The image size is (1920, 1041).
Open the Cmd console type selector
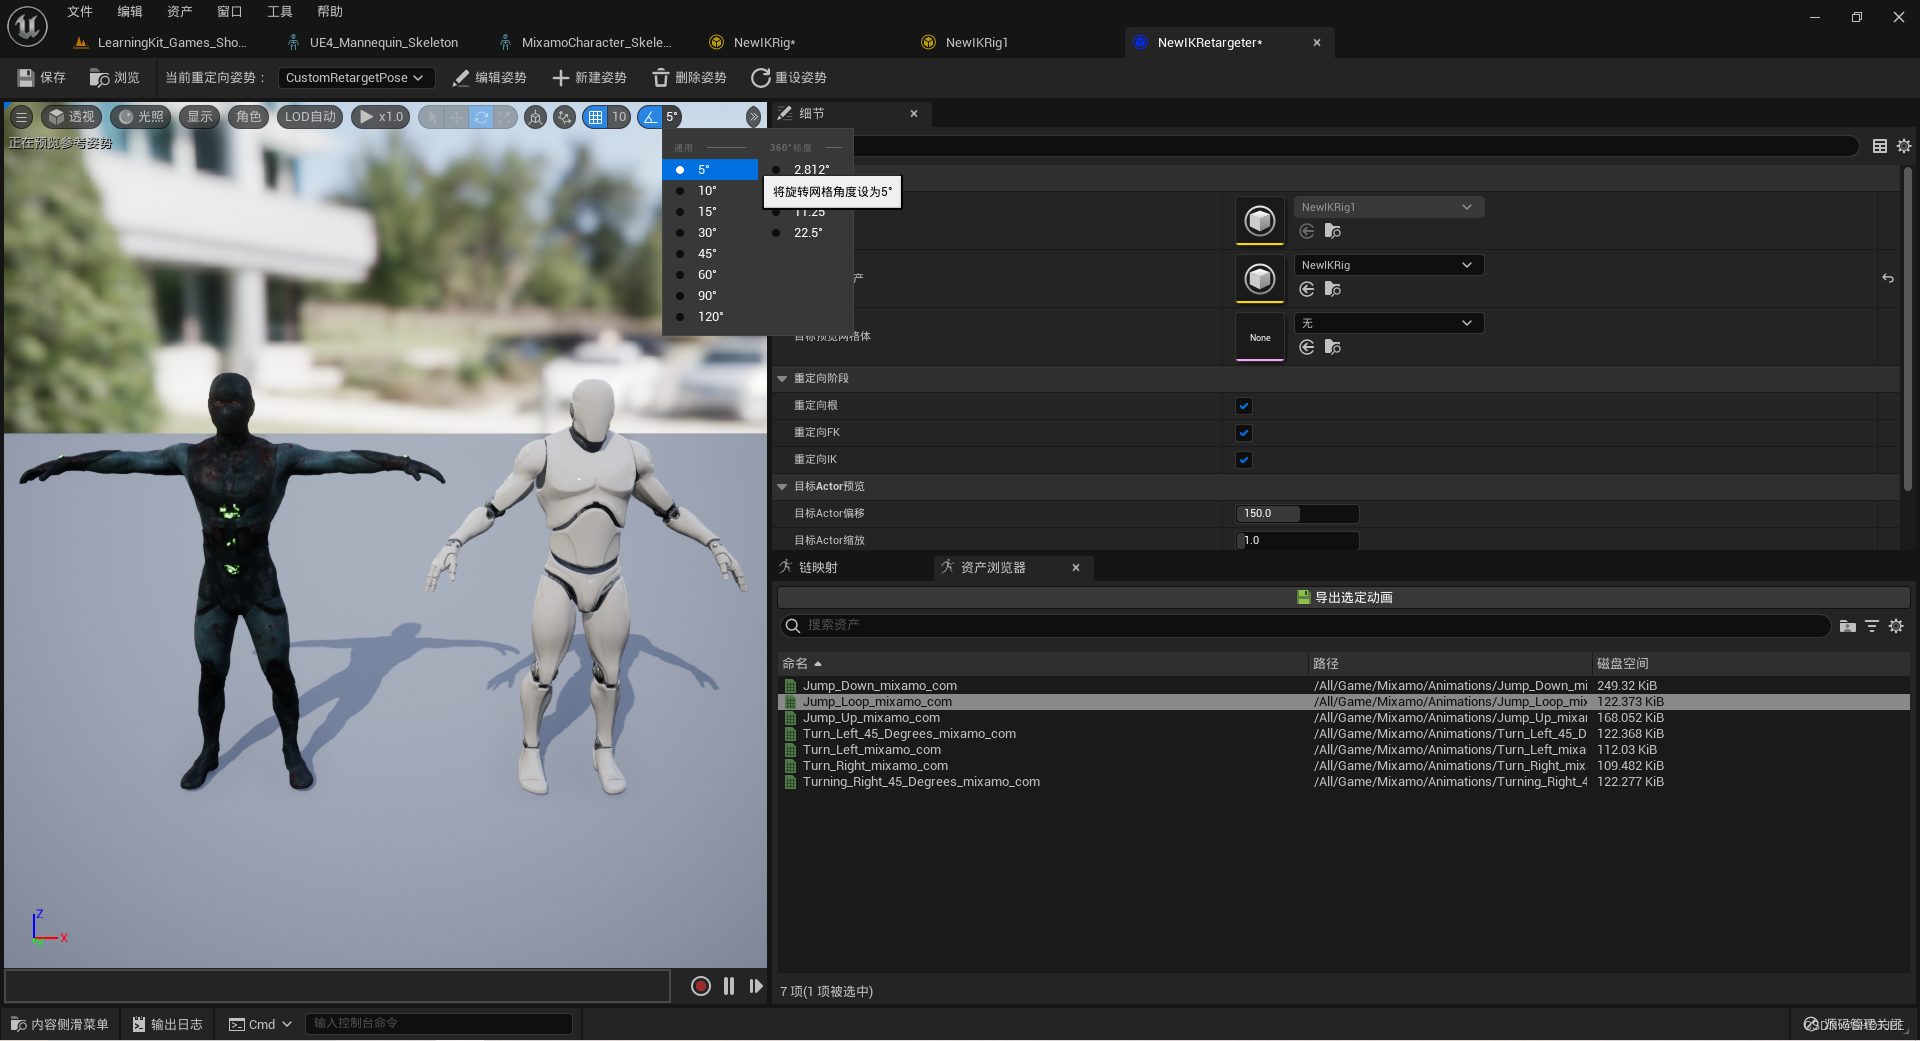260,1024
